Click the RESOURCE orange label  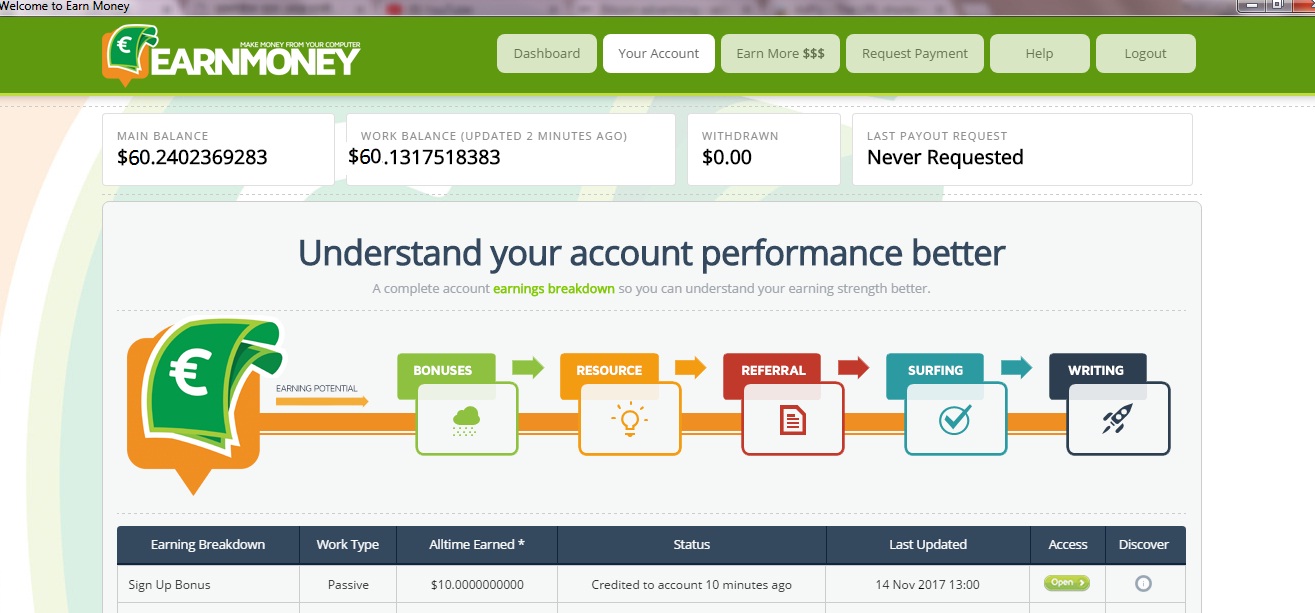point(609,370)
